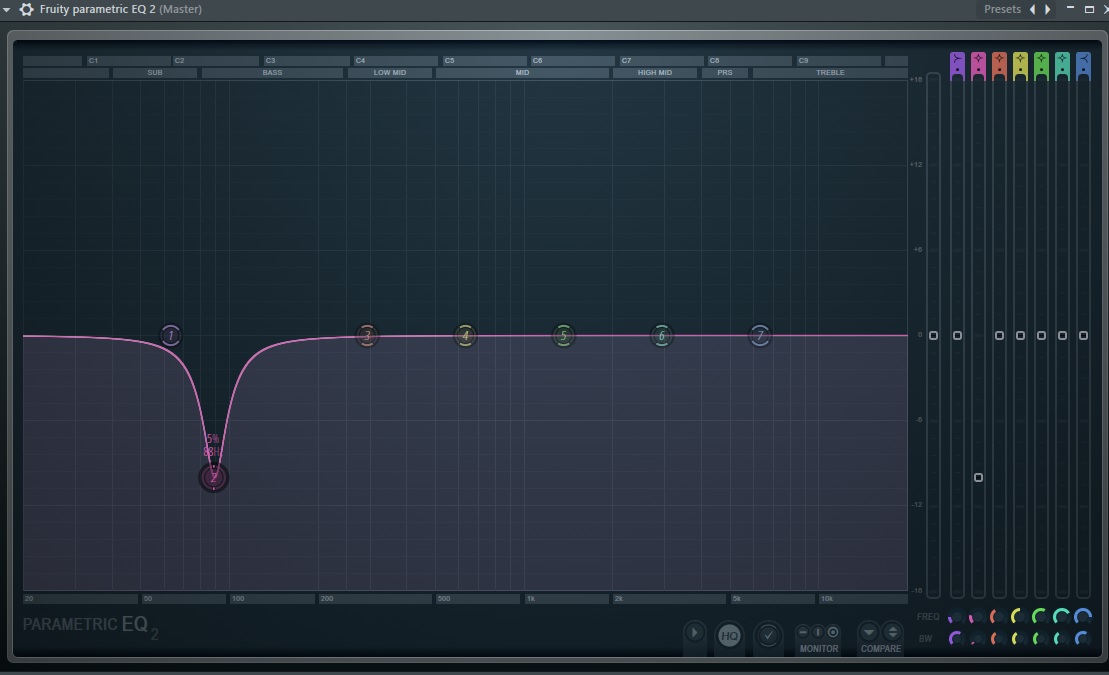Click the PRS frequency range label
Image resolution: width=1109 pixels, height=675 pixels.
point(725,73)
